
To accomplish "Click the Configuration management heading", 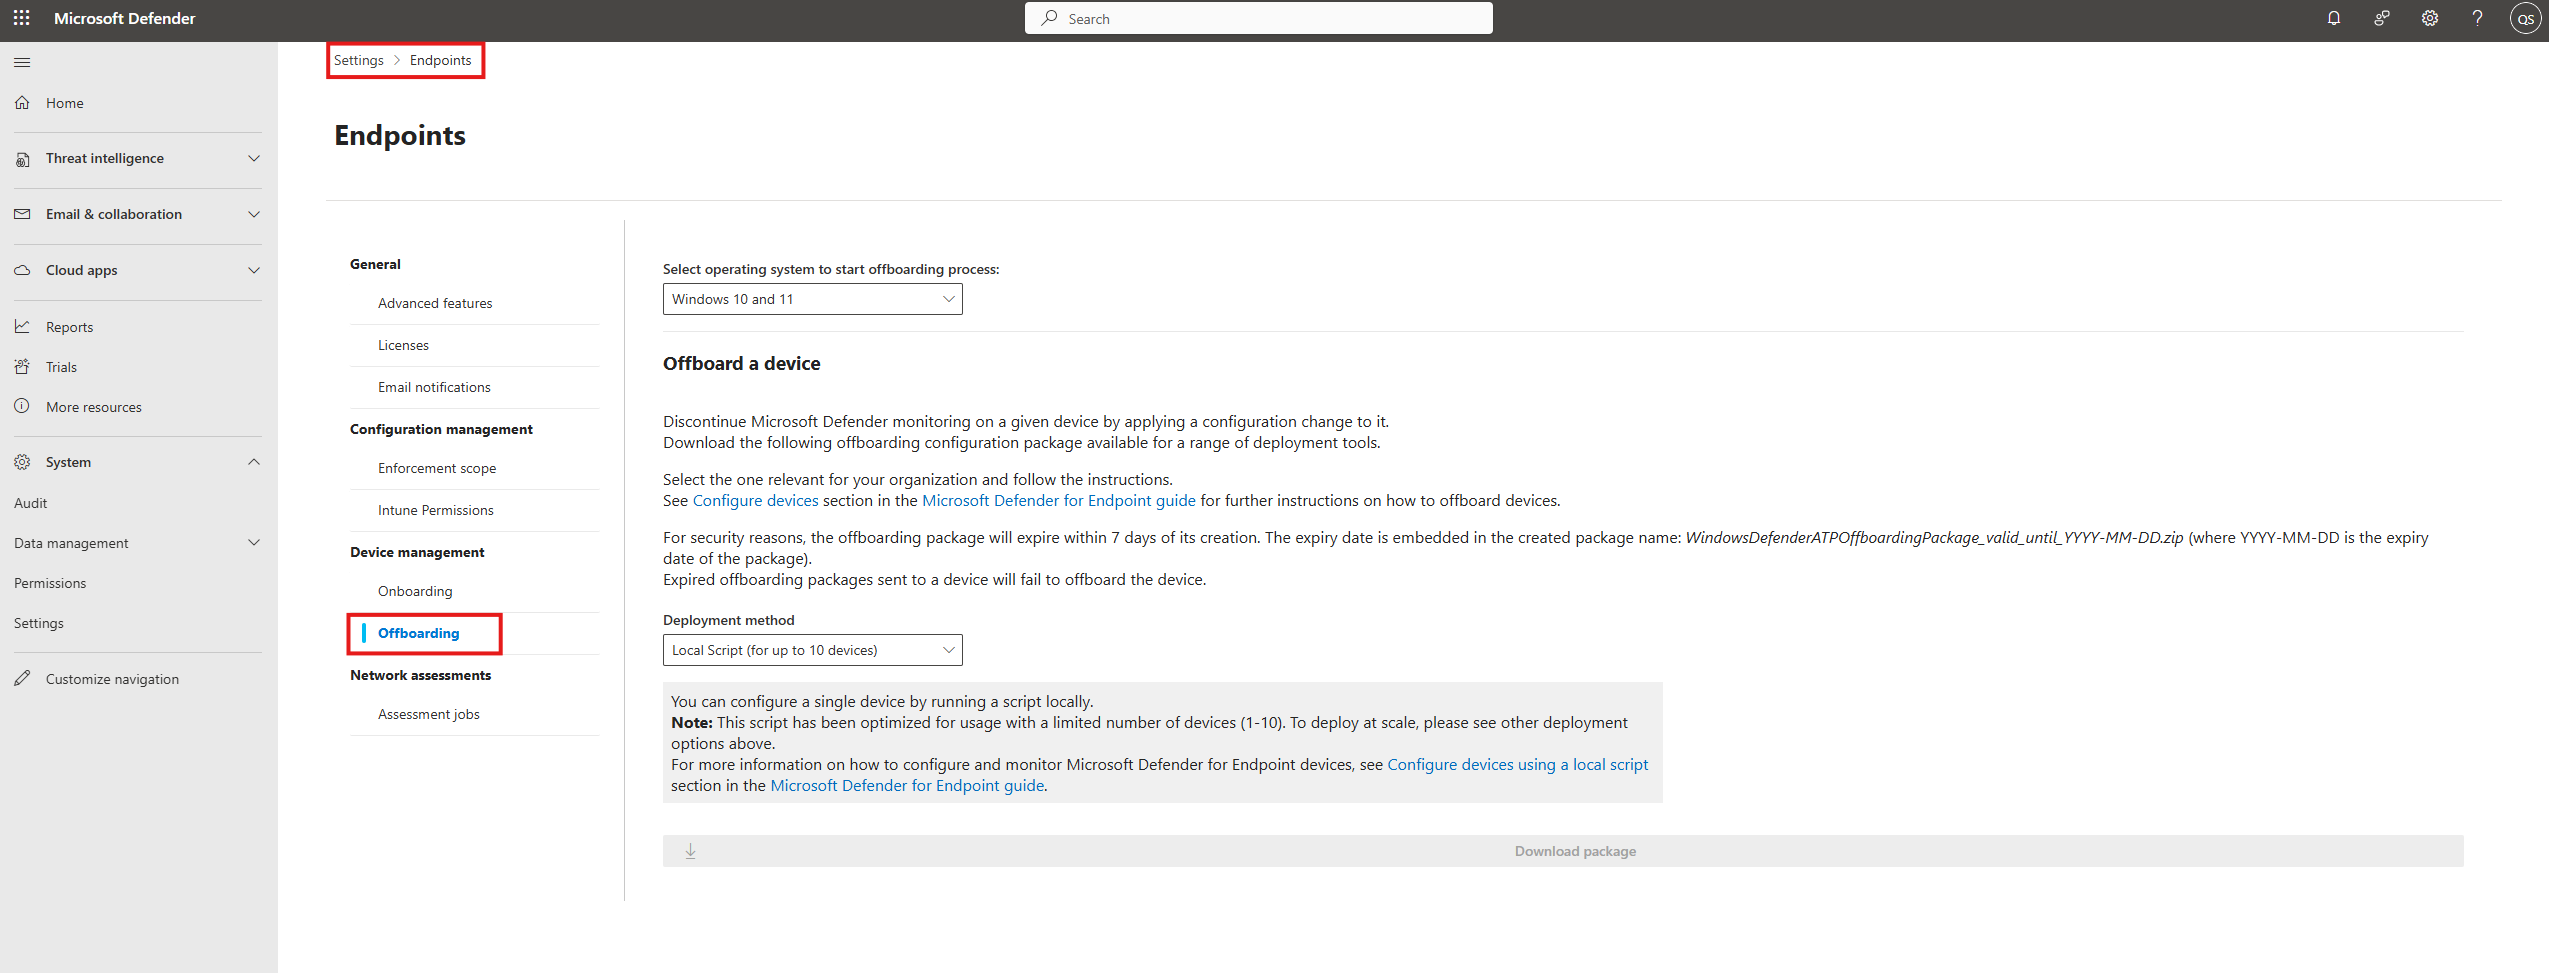I will (441, 429).
